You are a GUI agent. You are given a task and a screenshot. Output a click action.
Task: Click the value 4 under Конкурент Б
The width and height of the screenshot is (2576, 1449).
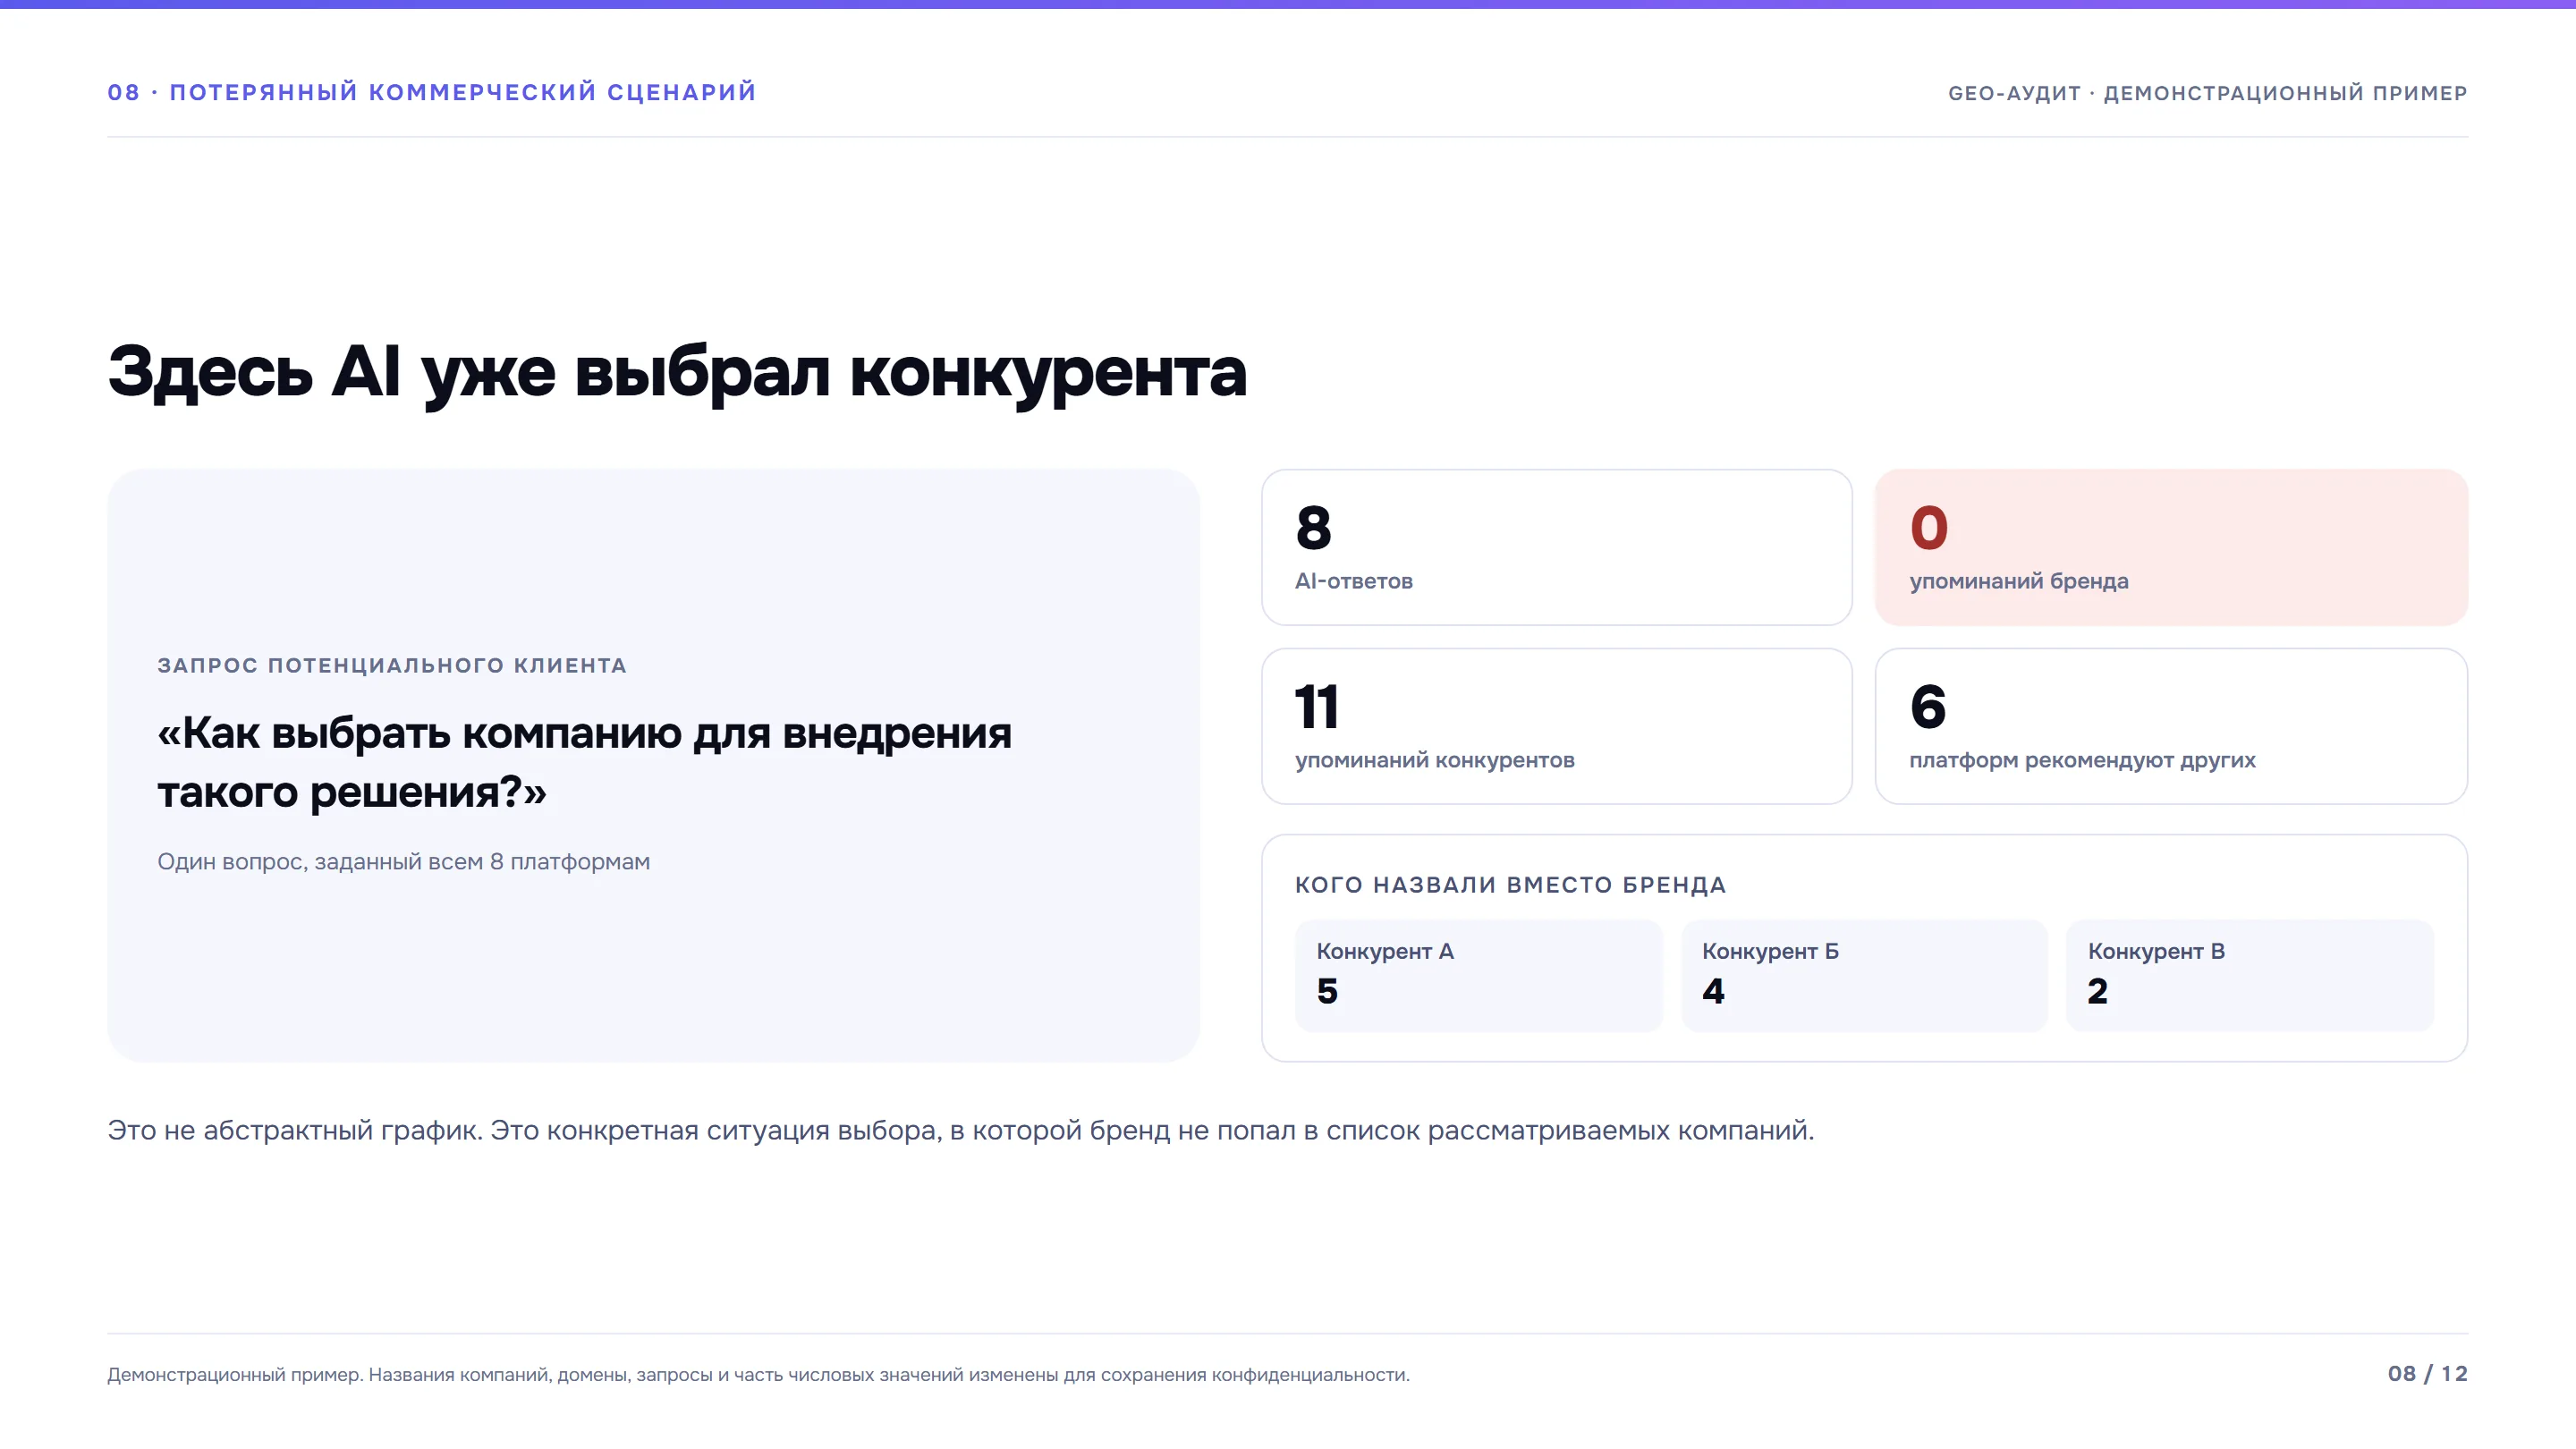tap(1713, 991)
